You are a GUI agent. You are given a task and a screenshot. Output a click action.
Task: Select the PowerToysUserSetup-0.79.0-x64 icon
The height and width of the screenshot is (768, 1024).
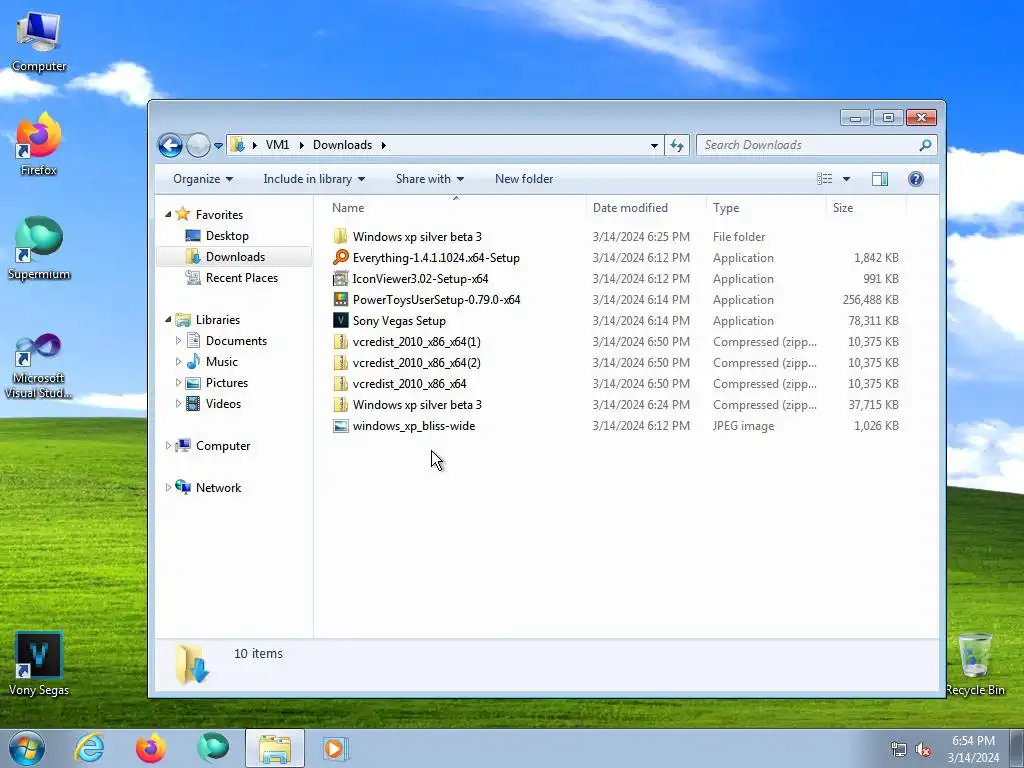pyautogui.click(x=340, y=299)
